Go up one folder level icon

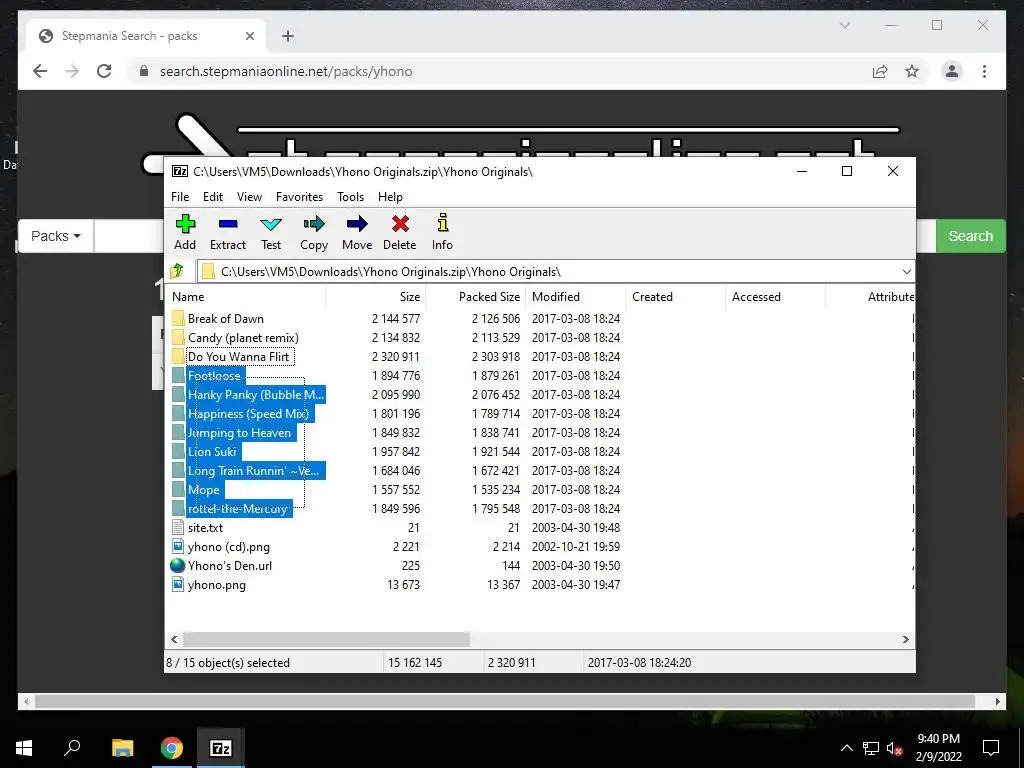[177, 271]
